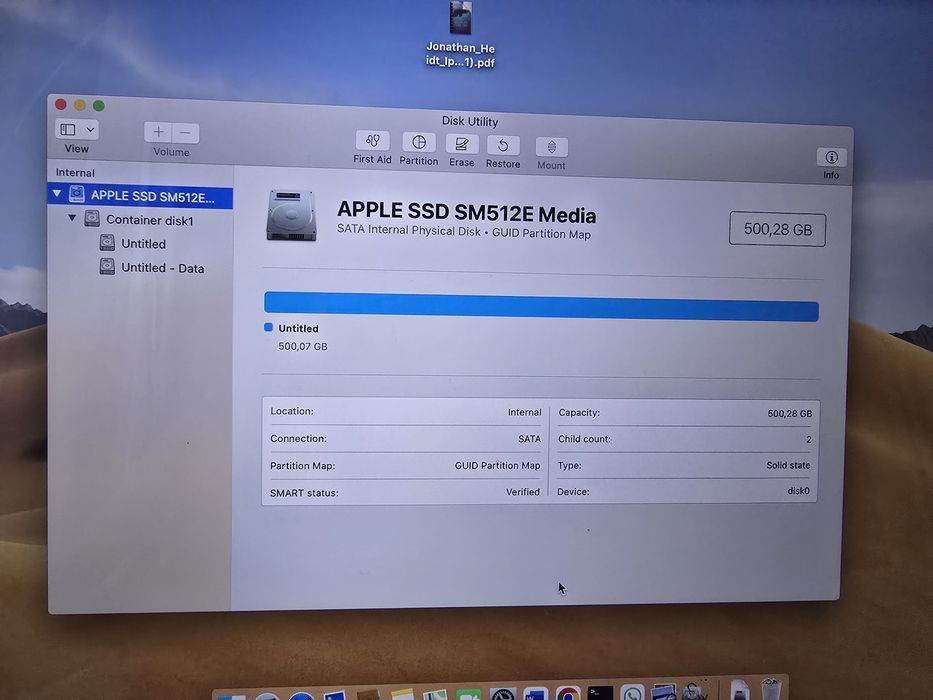This screenshot has width=933, height=700.
Task: Click the Location value Internal
Action: pos(524,412)
